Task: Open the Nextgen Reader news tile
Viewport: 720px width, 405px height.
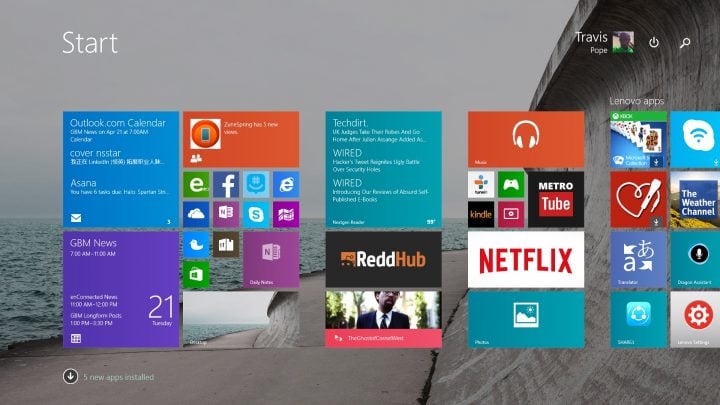Action: click(383, 169)
